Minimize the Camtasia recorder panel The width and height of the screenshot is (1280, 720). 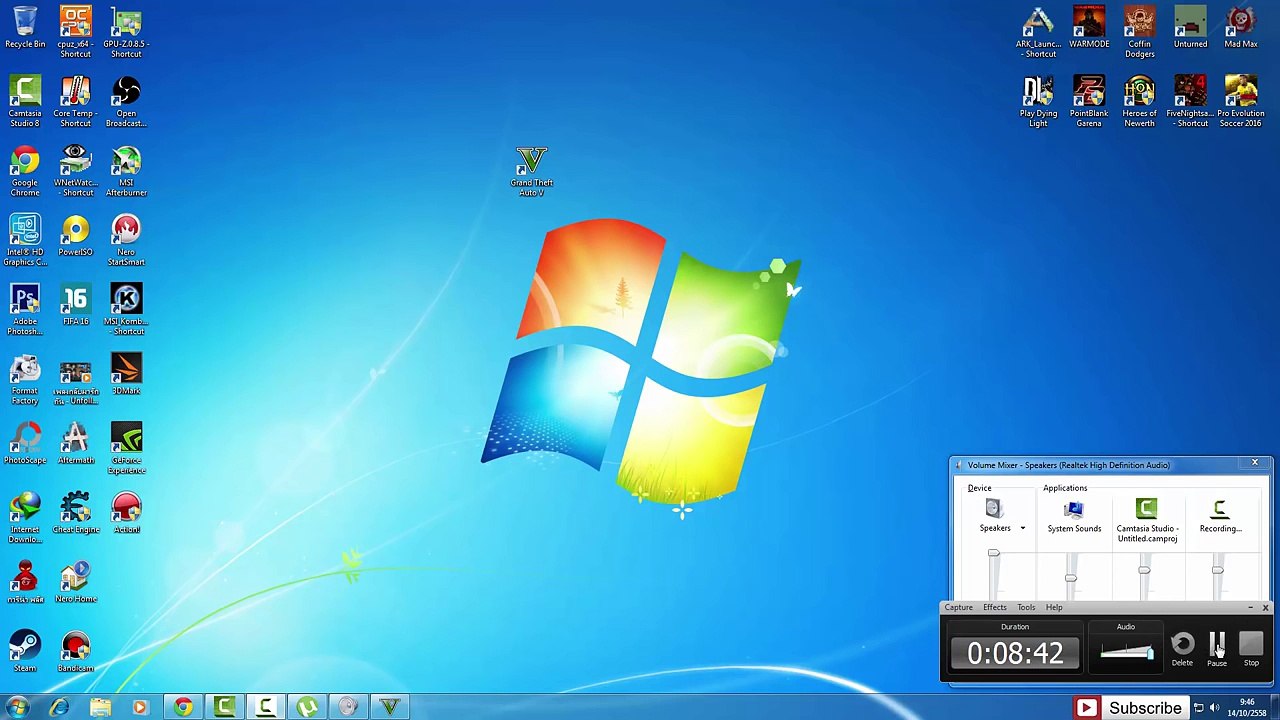(1250, 607)
